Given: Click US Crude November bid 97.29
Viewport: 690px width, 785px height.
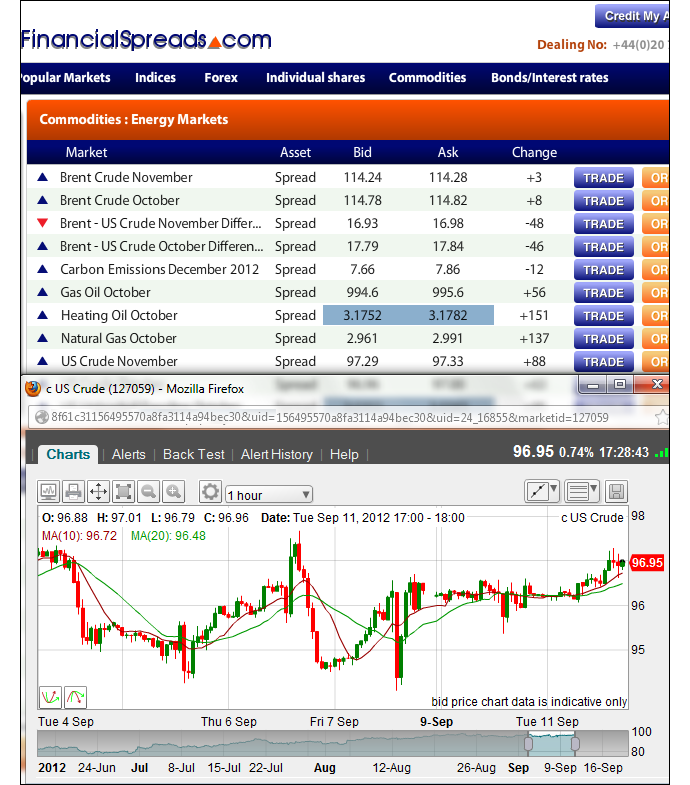Looking at the screenshot, I should point(363,361).
